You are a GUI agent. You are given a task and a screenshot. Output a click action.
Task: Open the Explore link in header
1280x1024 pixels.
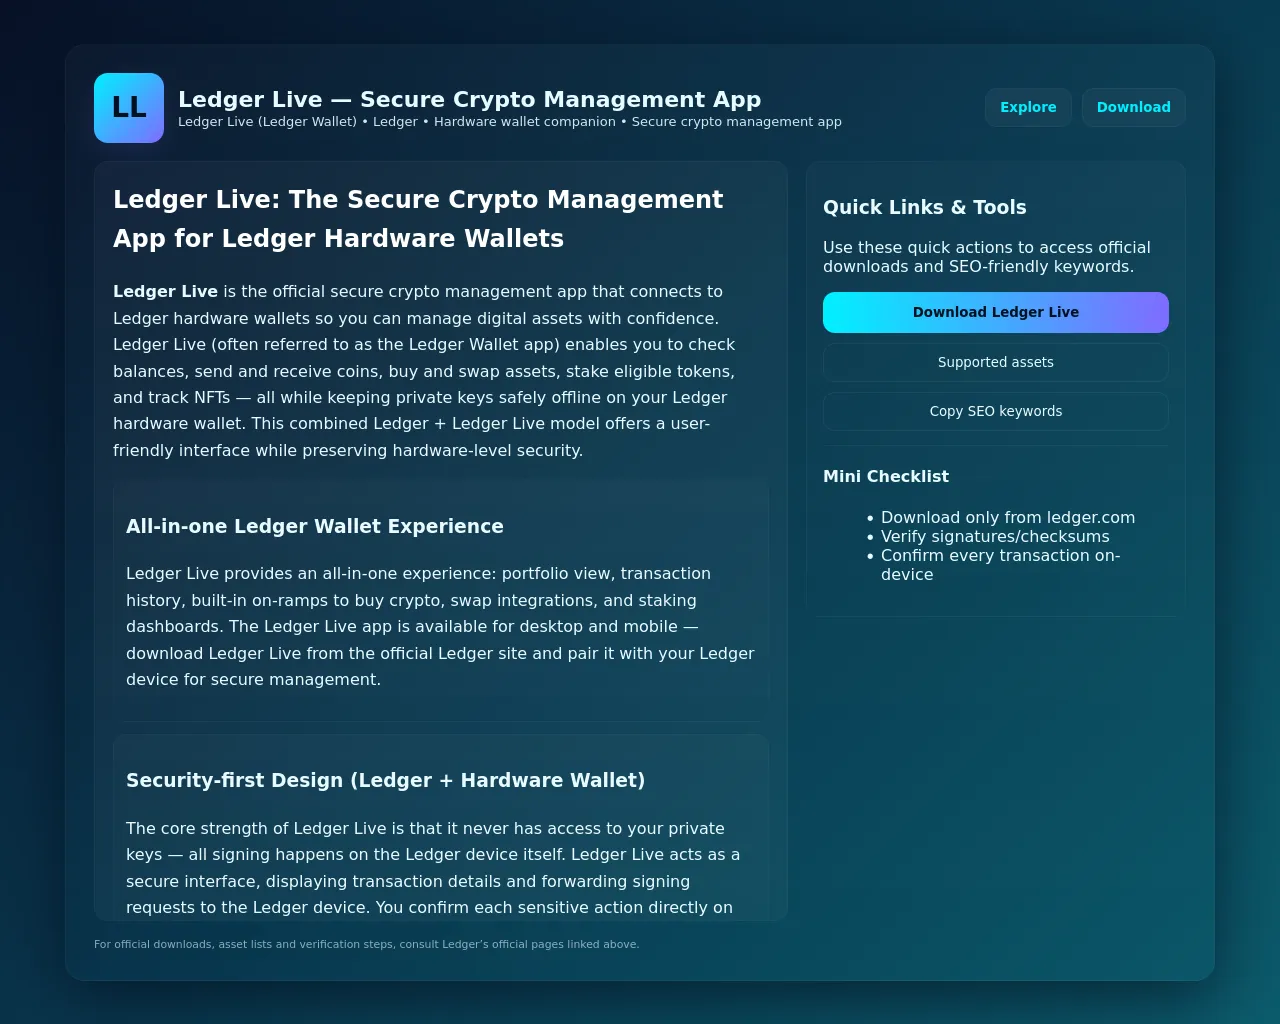click(x=1028, y=107)
